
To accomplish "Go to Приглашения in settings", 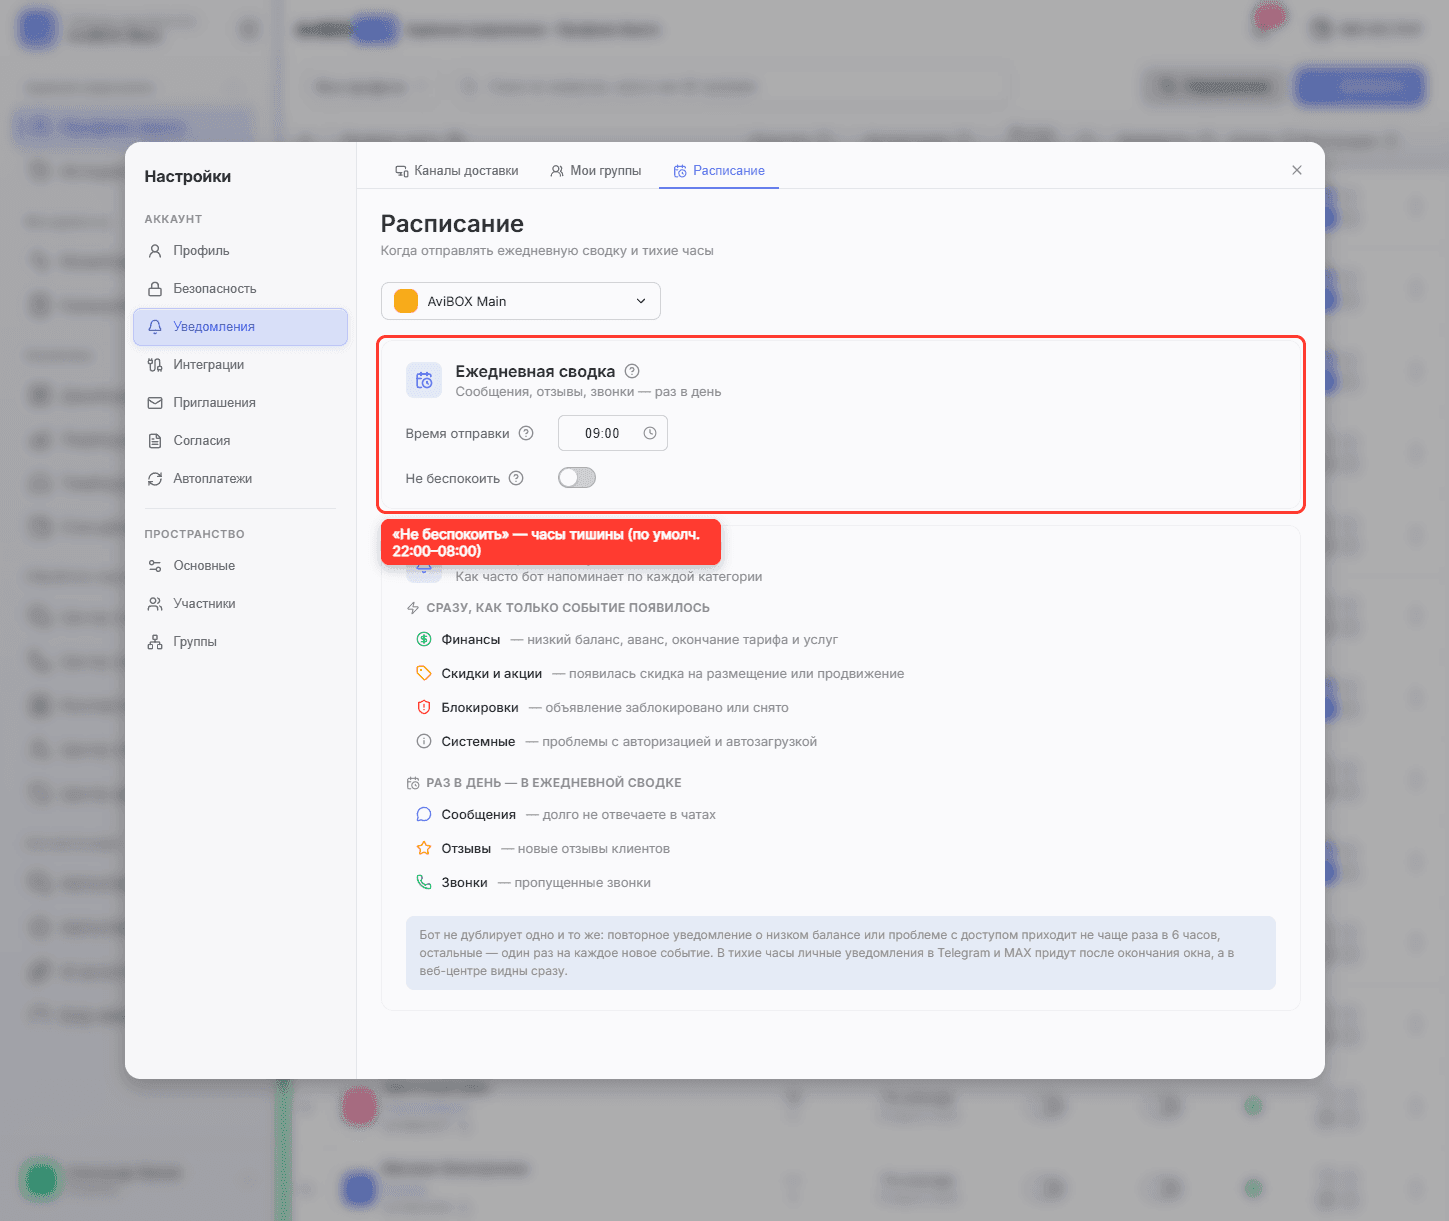I will tap(240, 403).
